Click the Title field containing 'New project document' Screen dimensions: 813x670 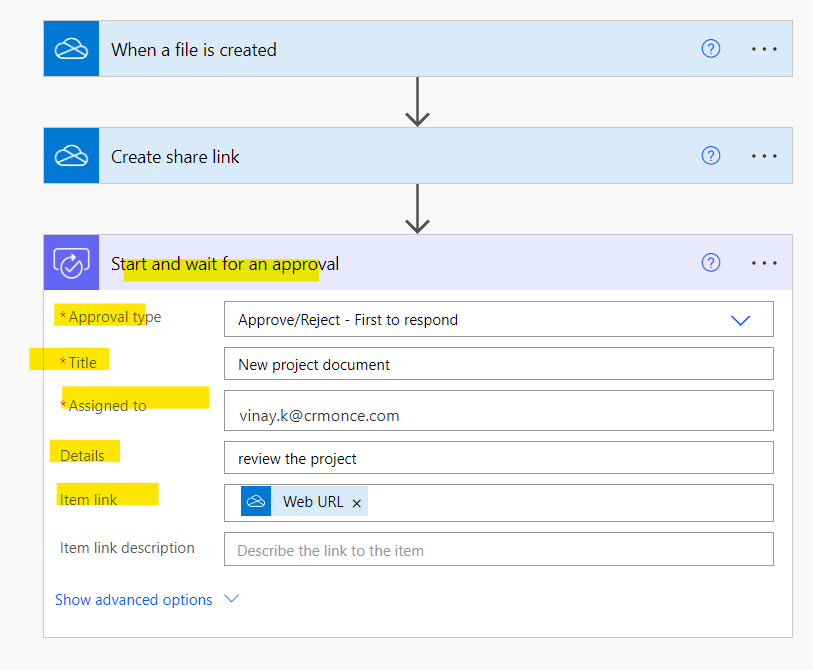coord(499,364)
